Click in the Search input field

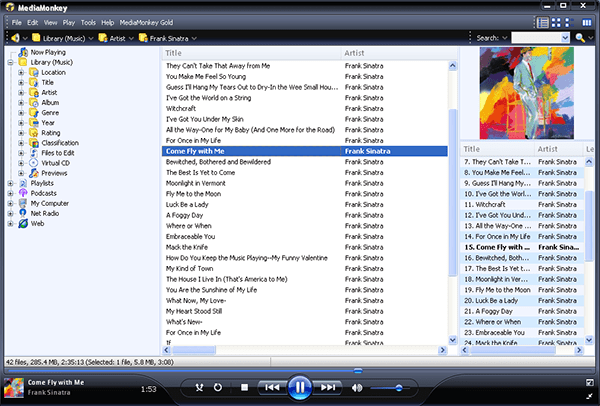(536, 38)
